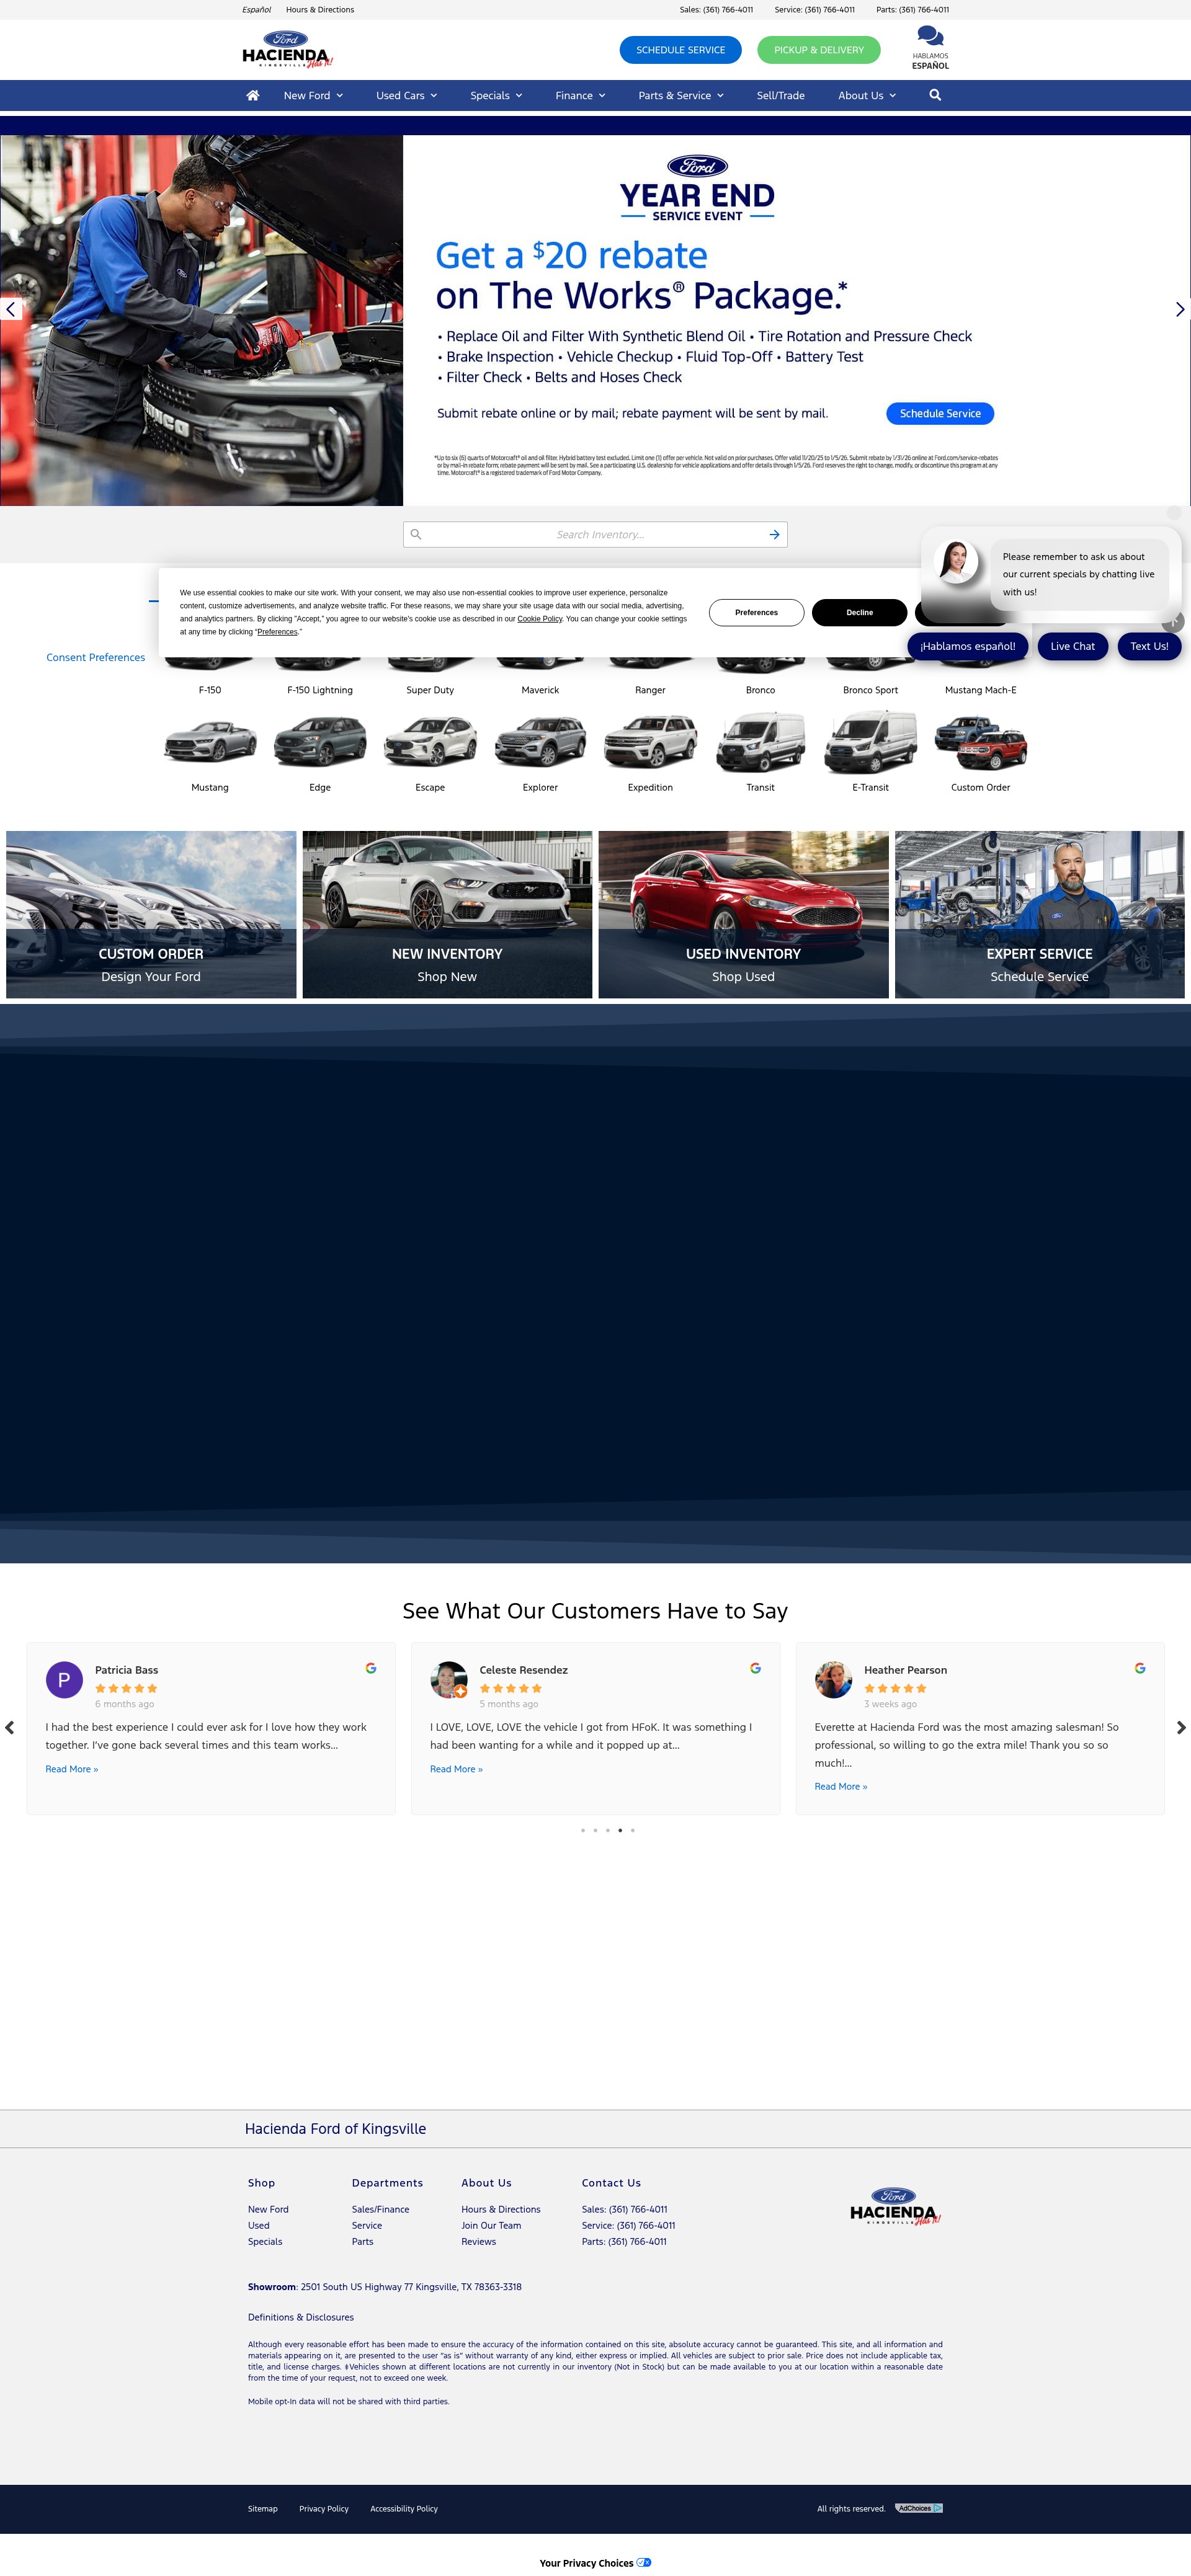
Task: Switch site to Español
Action: pos(256,10)
